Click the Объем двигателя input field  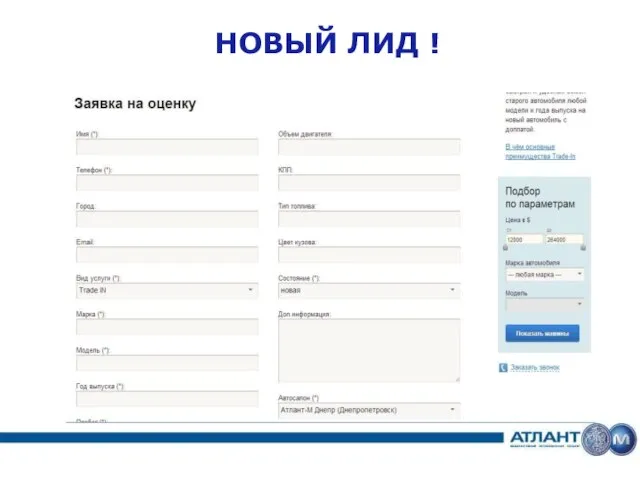[369, 147]
